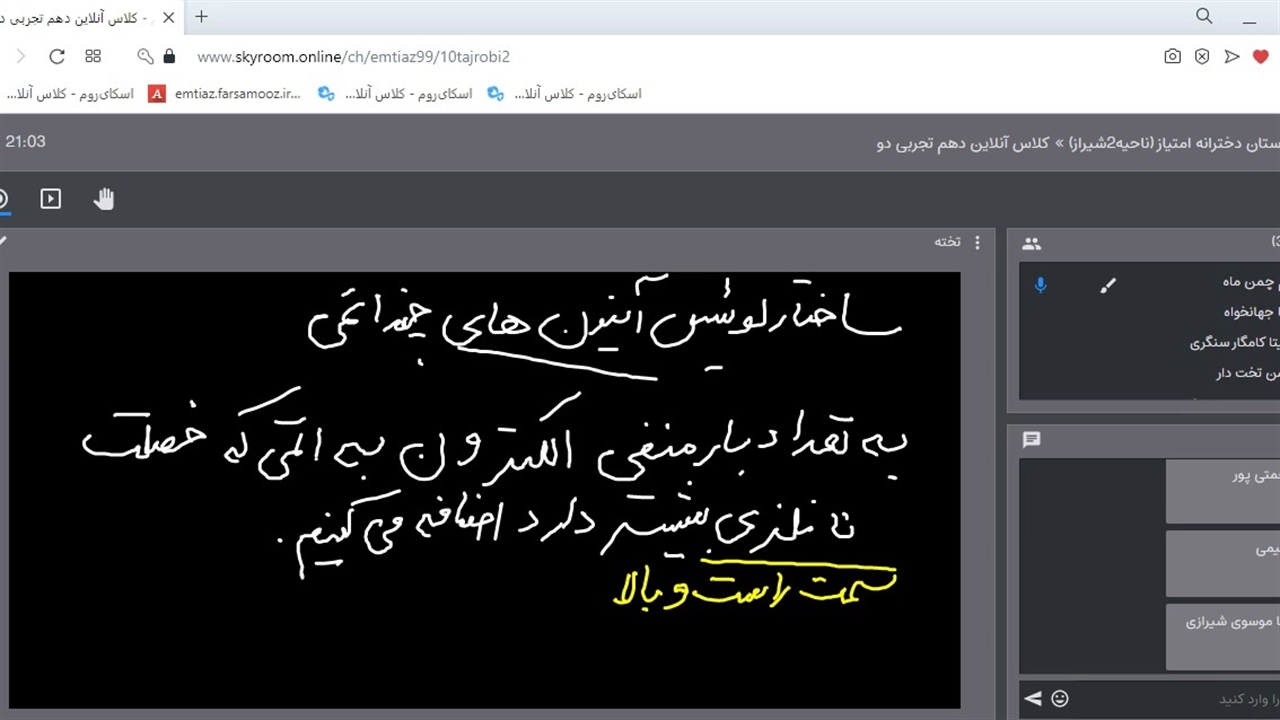Open the whiteboard panel three-dot menu
1280x720 pixels.
[977, 243]
